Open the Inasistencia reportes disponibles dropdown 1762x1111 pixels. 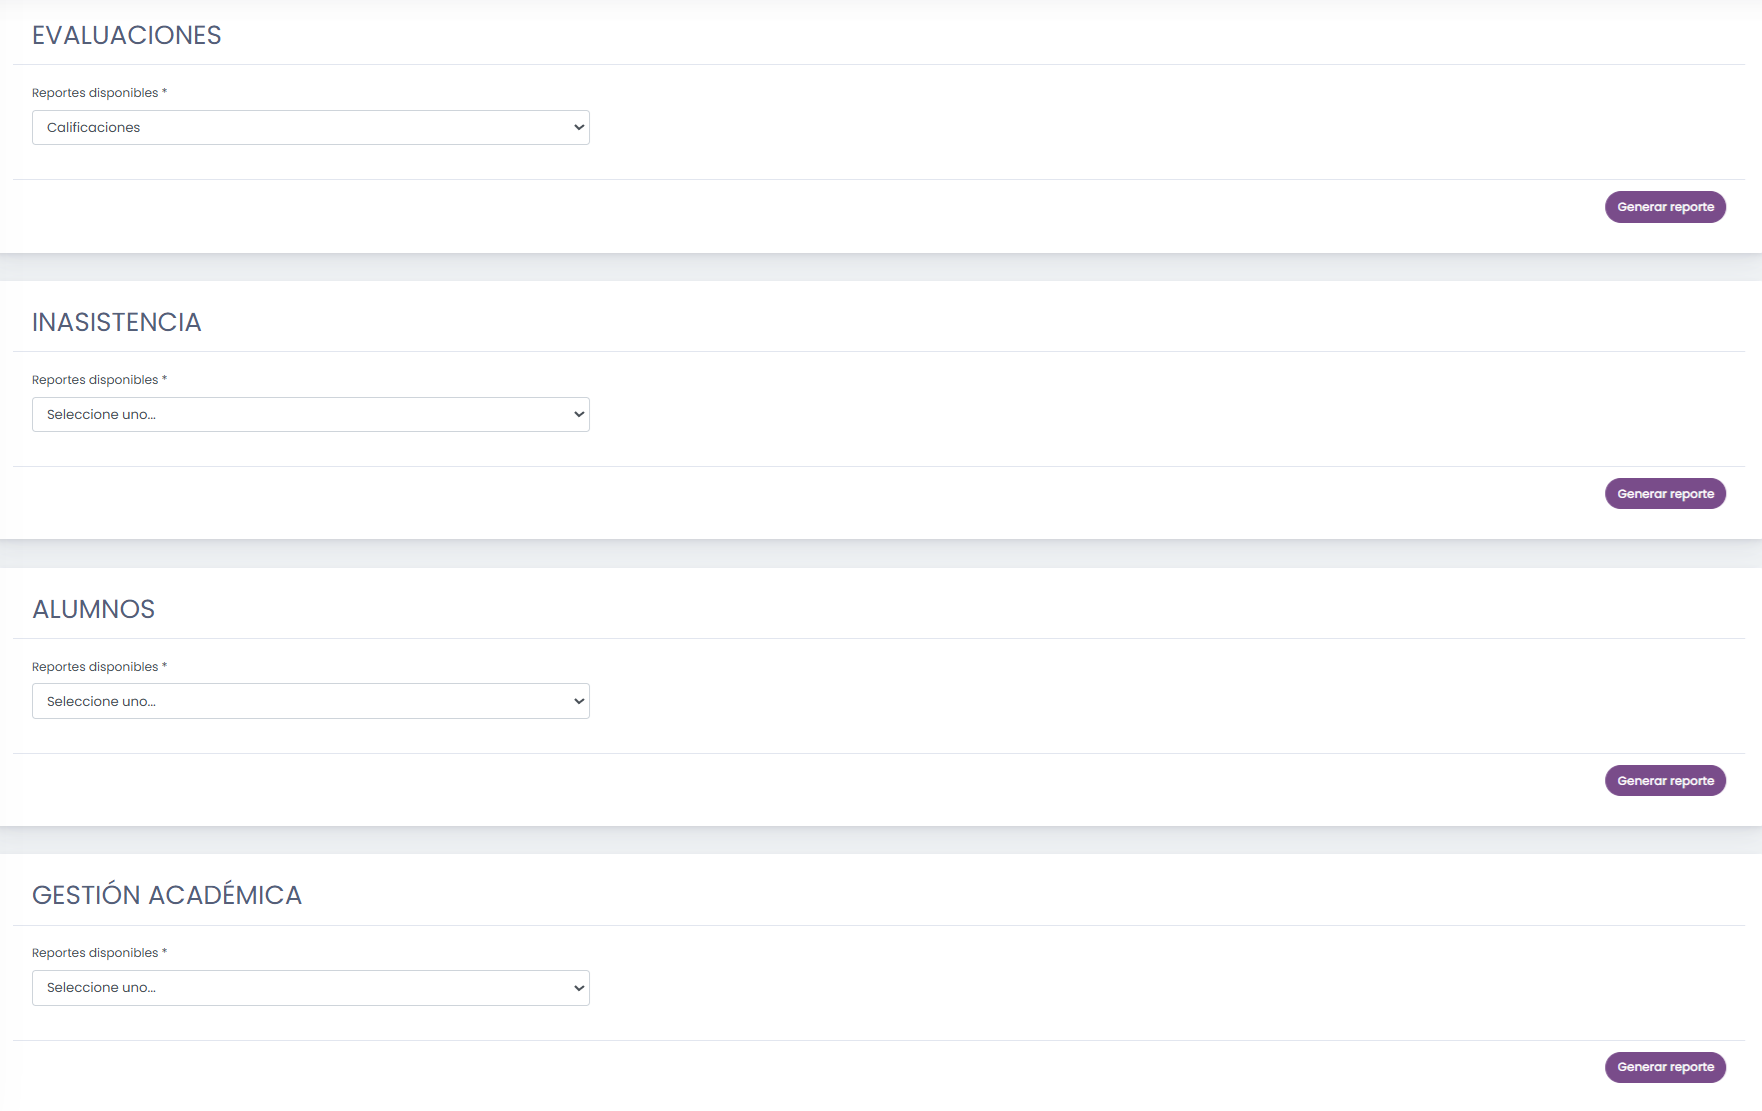coord(310,414)
